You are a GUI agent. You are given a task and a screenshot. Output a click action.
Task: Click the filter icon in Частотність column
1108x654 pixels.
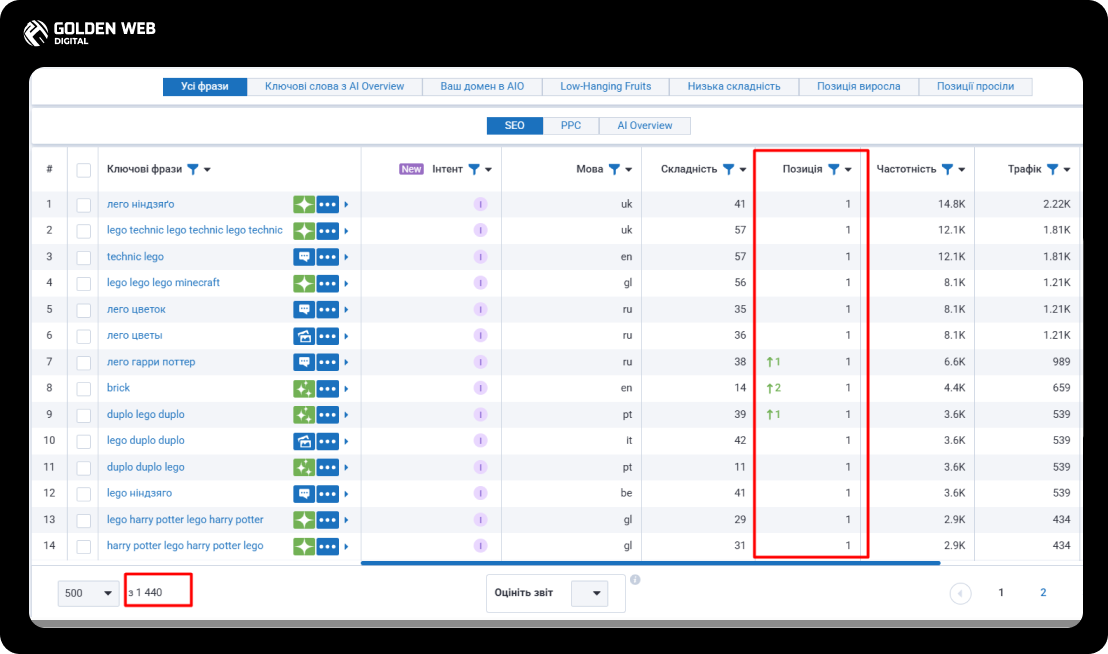coord(948,170)
